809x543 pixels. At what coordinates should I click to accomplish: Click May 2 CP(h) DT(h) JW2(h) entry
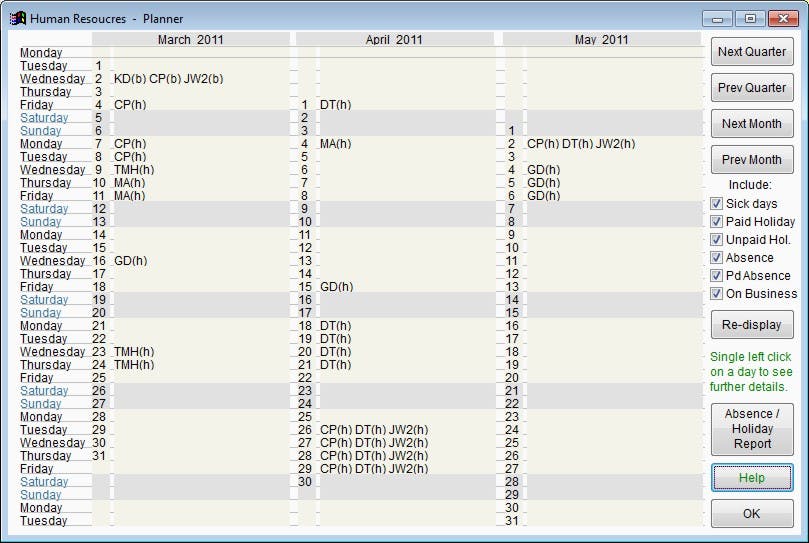coord(581,143)
